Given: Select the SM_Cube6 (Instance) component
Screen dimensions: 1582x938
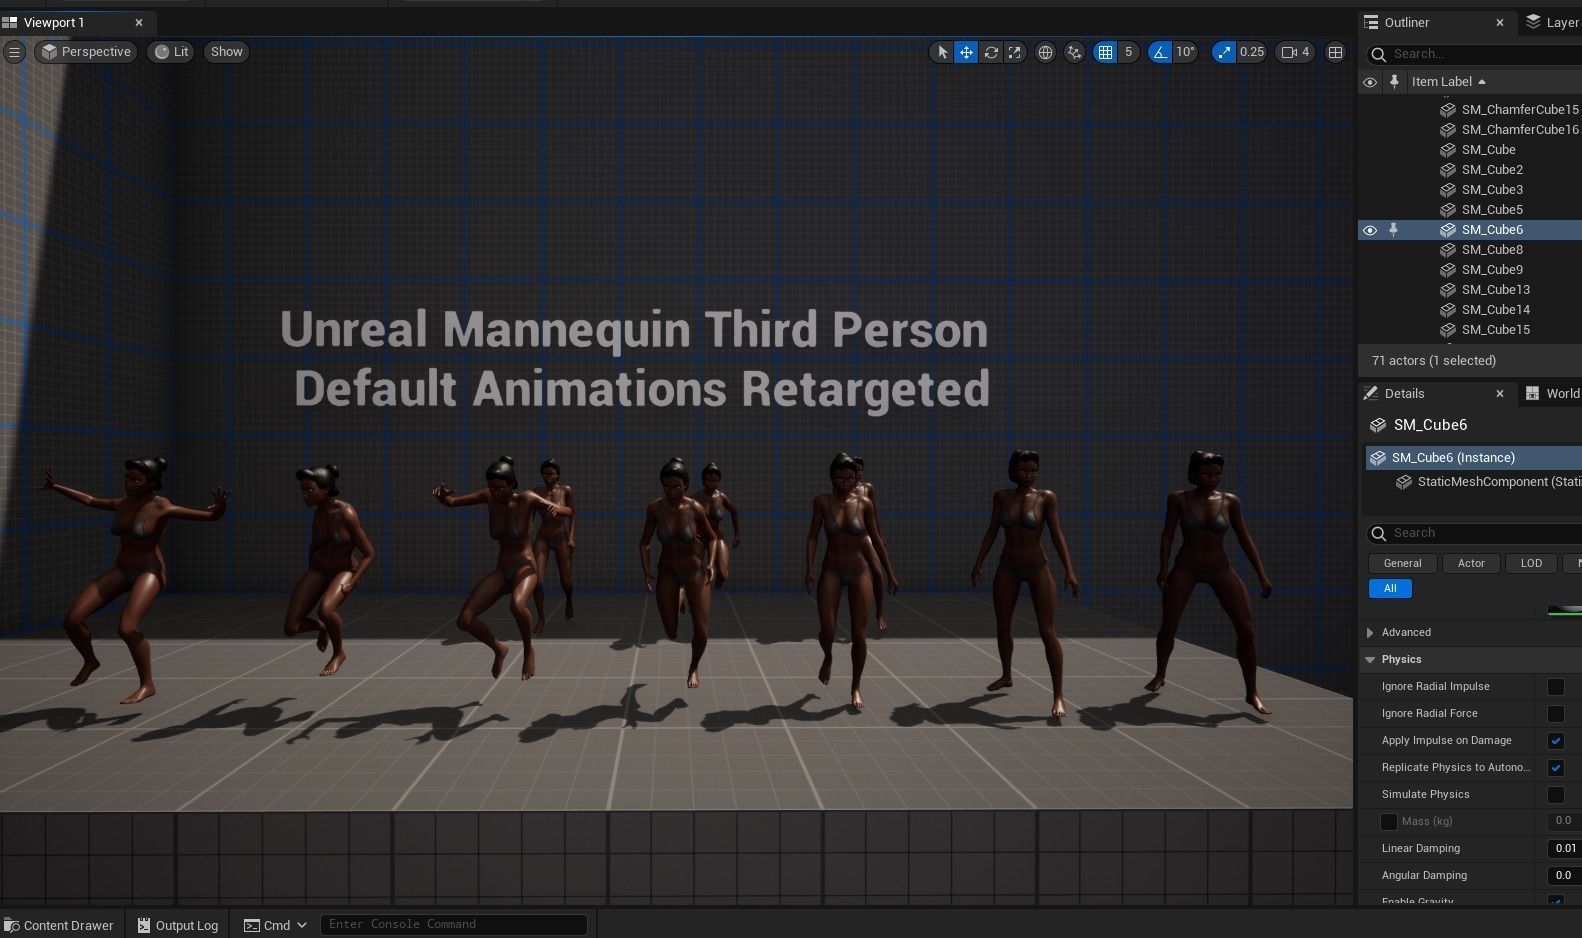Looking at the screenshot, I should pos(1474,458).
